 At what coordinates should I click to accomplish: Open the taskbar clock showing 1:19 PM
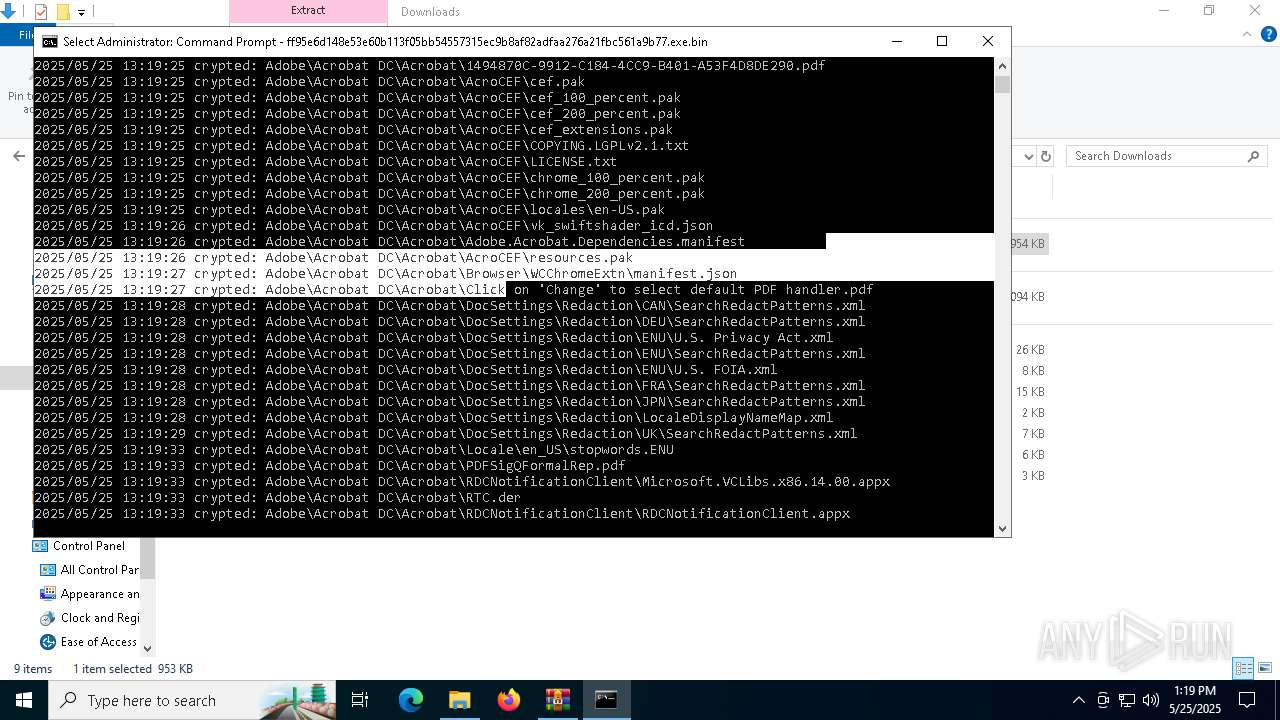pyautogui.click(x=1194, y=700)
